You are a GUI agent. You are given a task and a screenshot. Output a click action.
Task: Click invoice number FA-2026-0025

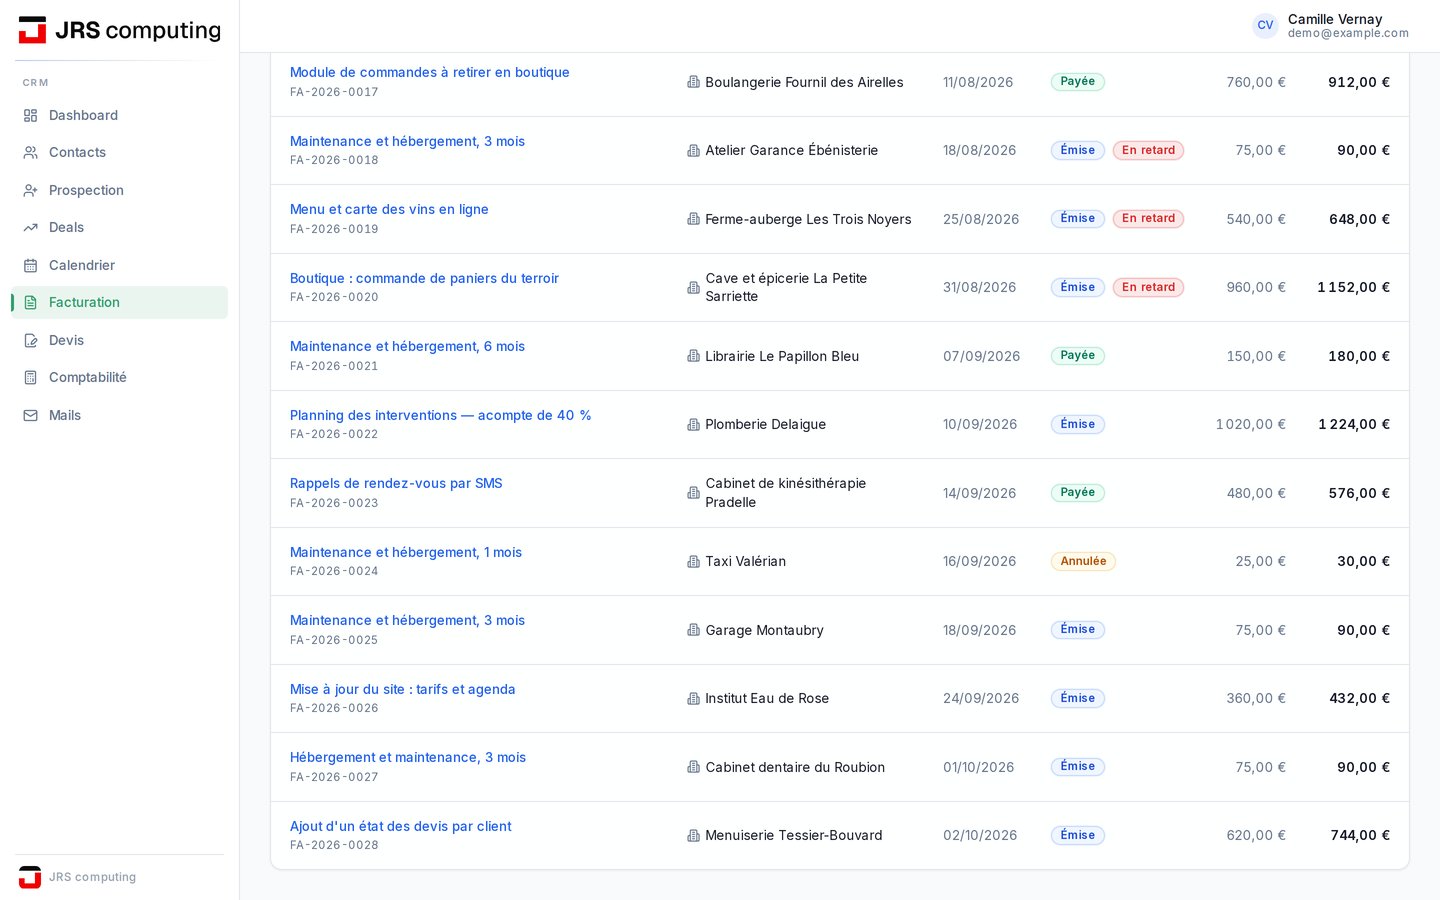point(334,640)
